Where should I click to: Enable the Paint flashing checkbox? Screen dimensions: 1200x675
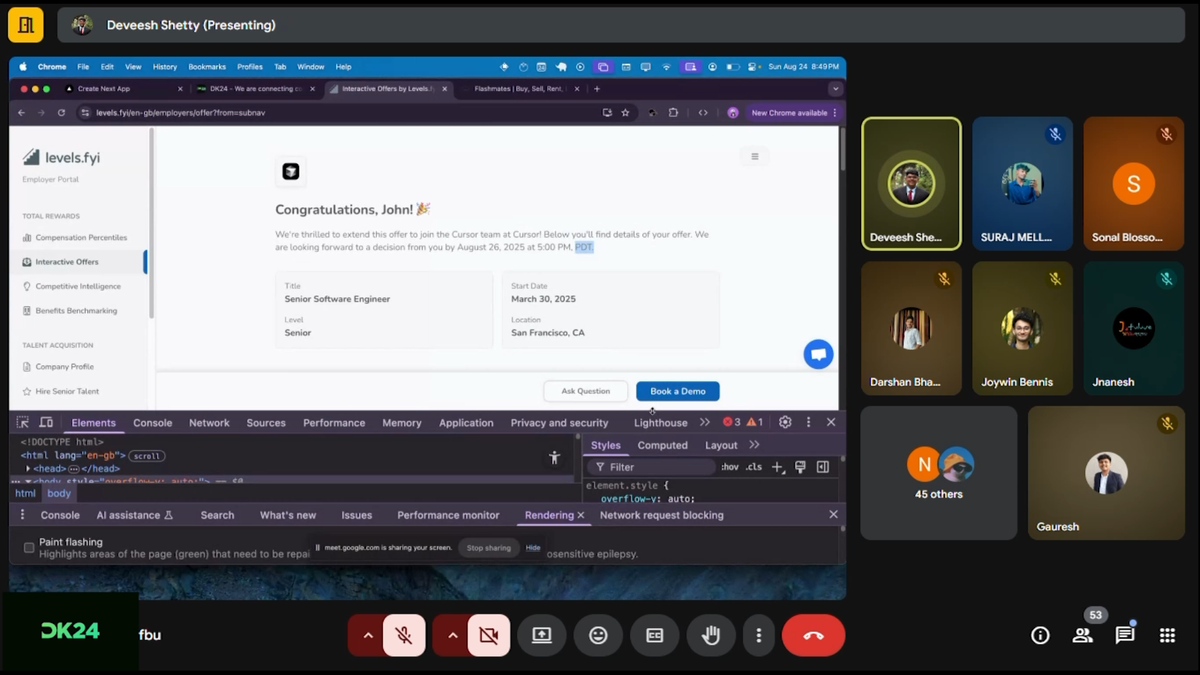coord(29,547)
